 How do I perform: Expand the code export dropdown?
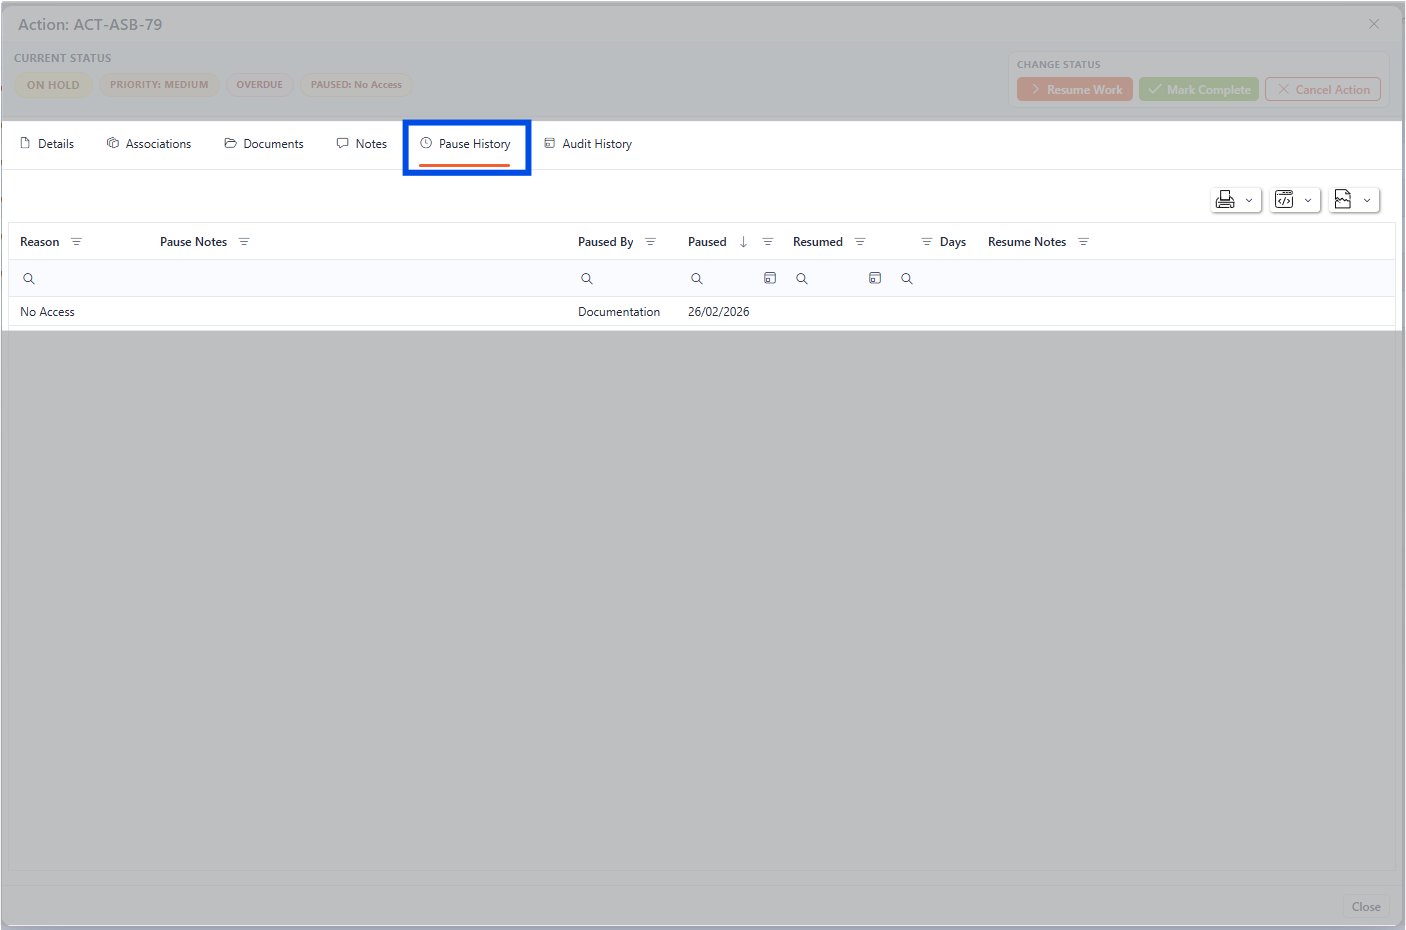click(1295, 200)
